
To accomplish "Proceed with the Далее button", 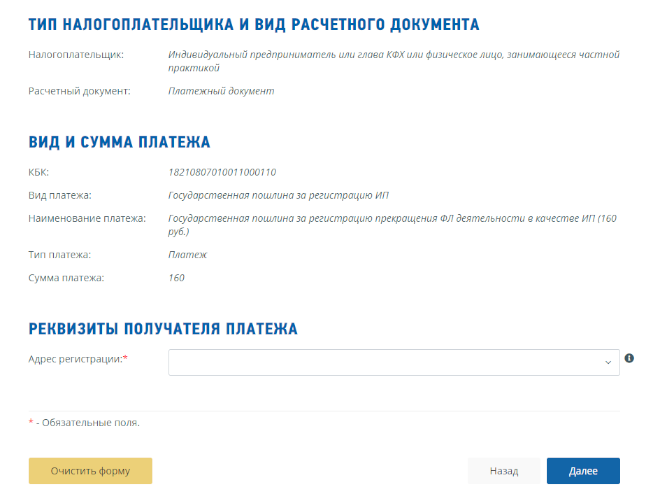I will tap(583, 471).
